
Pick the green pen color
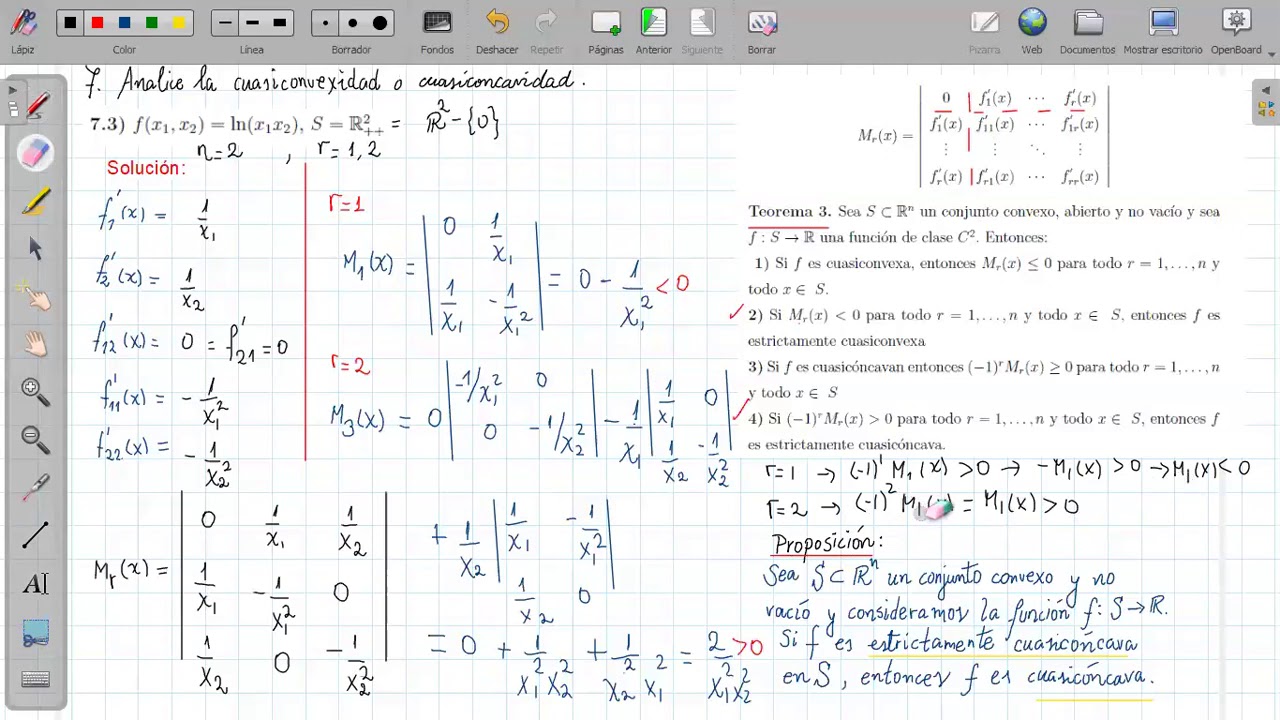[151, 23]
